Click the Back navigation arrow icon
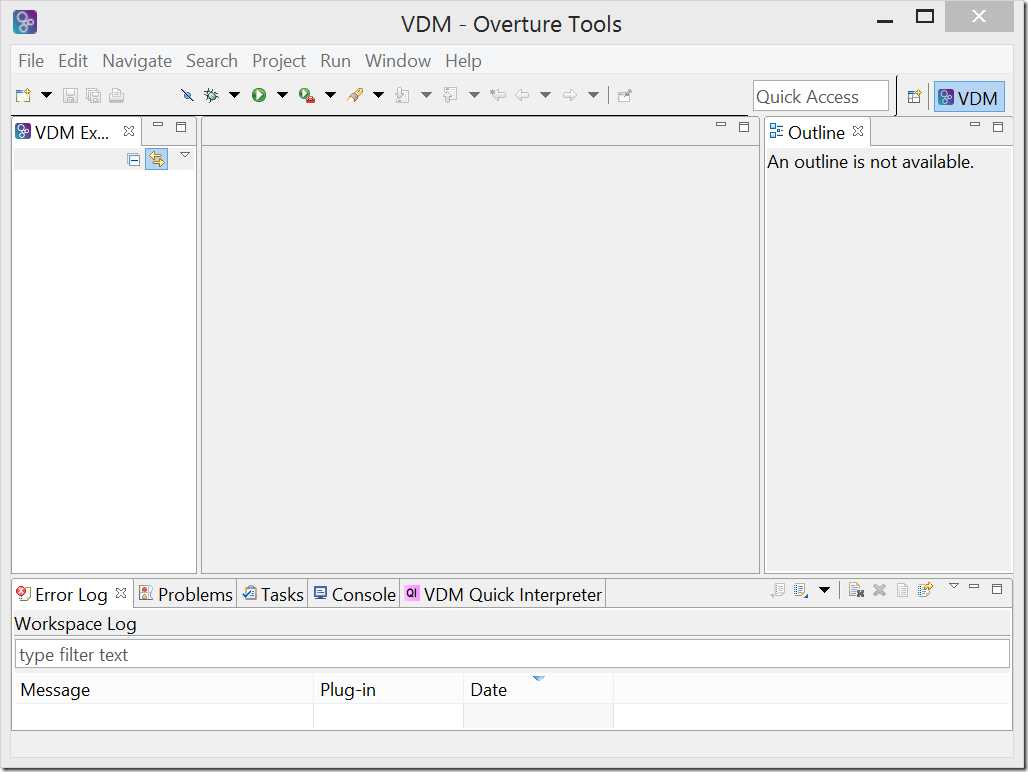 pos(523,96)
